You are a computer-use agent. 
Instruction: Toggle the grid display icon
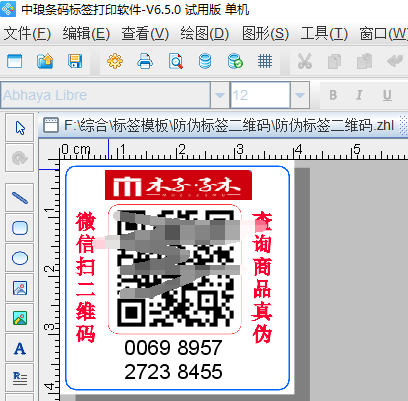(265, 61)
